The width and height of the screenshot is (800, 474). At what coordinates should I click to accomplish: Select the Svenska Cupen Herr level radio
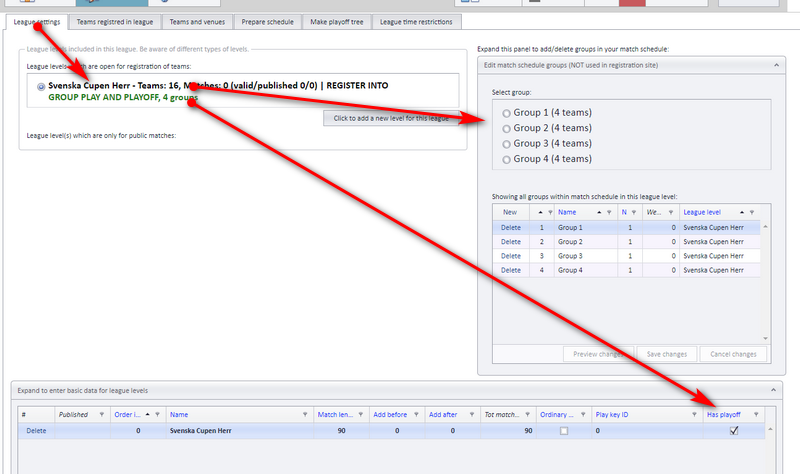tap(41, 87)
